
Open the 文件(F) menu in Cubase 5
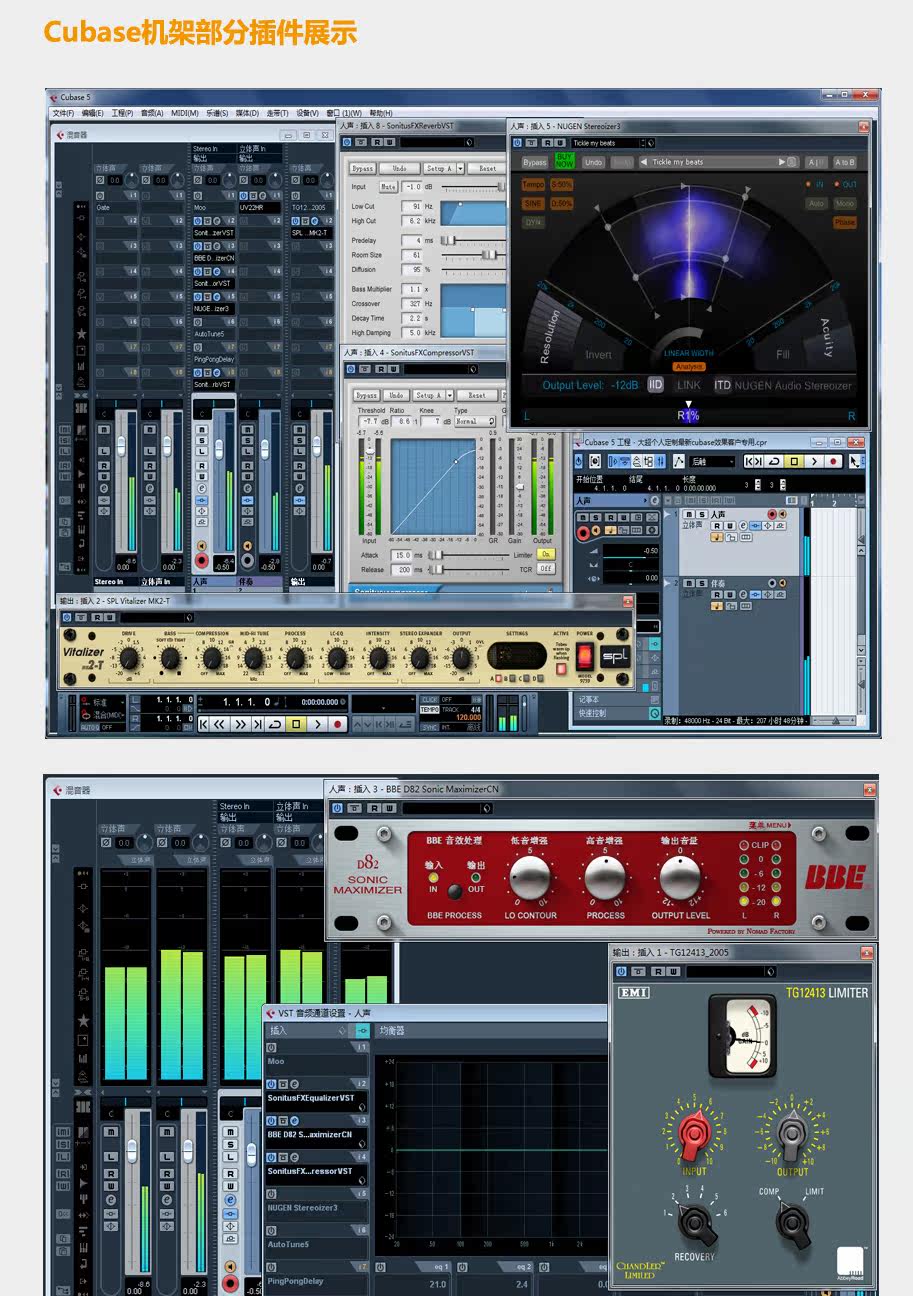pyautogui.click(x=62, y=113)
